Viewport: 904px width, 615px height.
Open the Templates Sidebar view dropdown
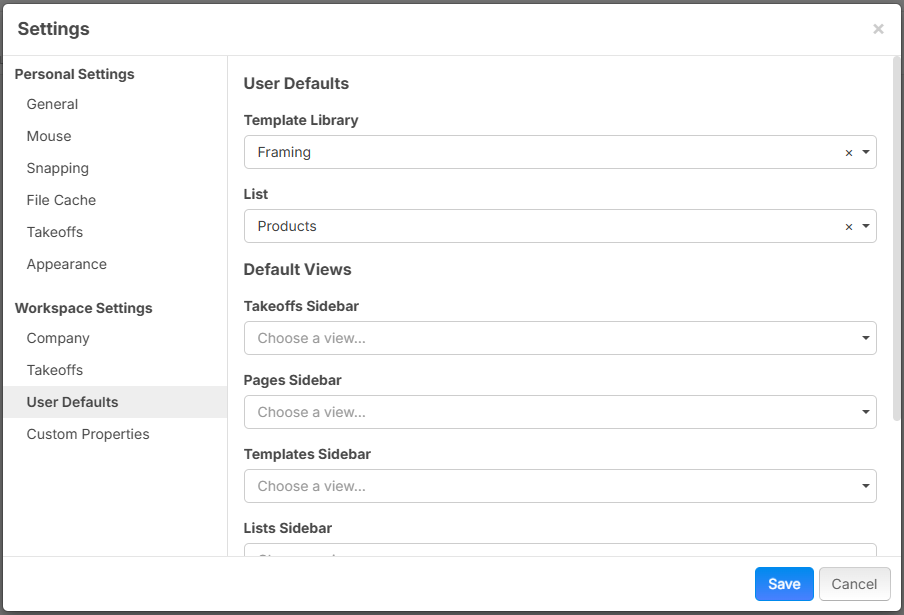tap(560, 486)
